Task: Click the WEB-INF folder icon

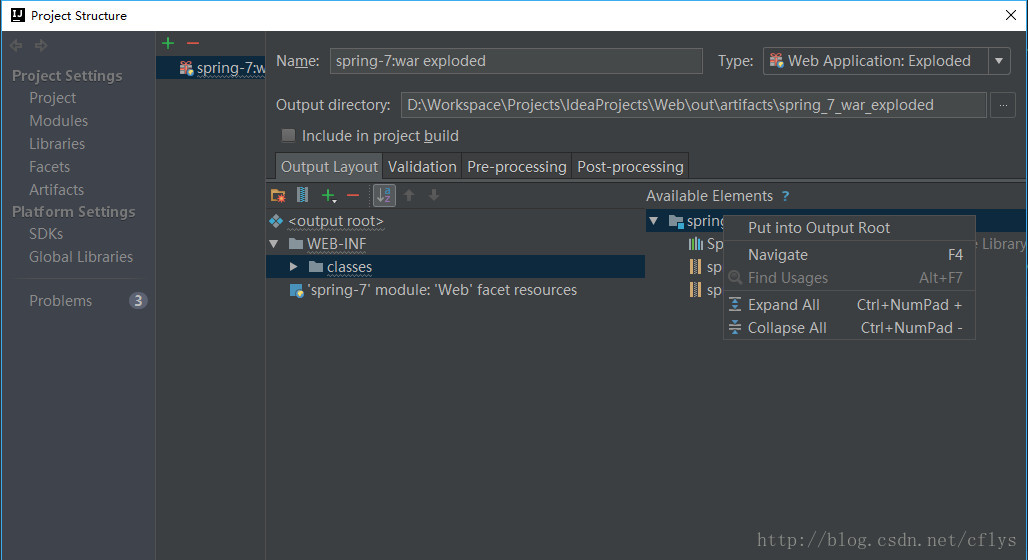Action: pyautogui.click(x=296, y=244)
